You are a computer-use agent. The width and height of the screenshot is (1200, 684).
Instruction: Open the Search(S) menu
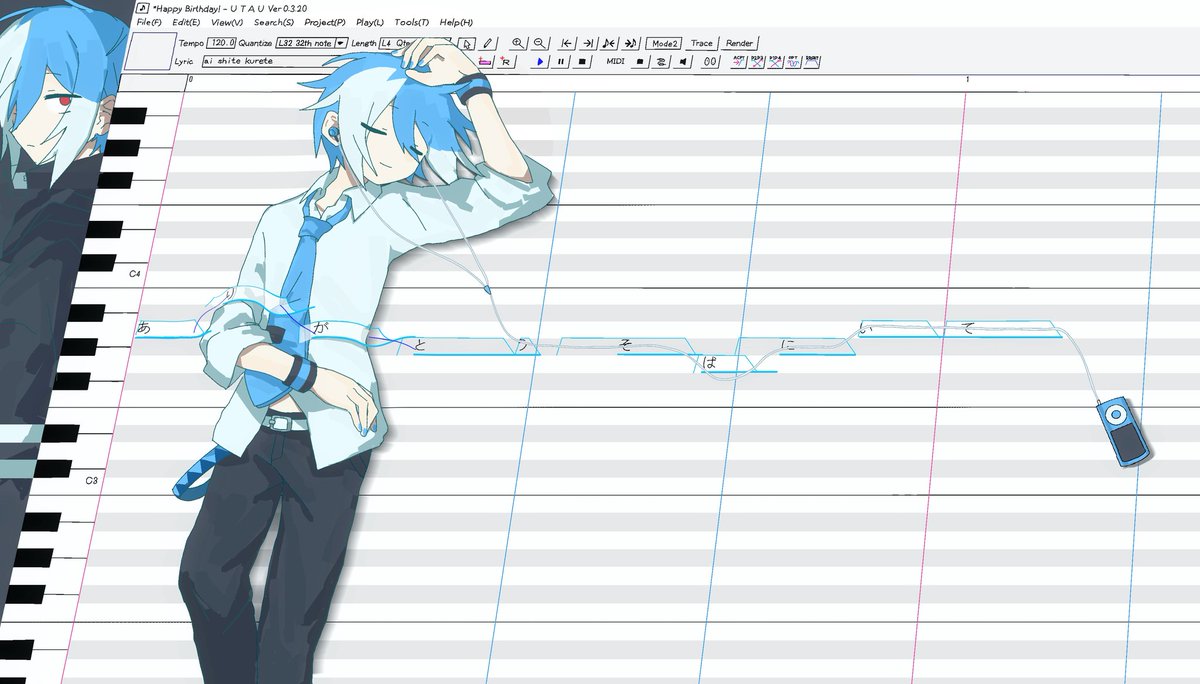pos(274,22)
